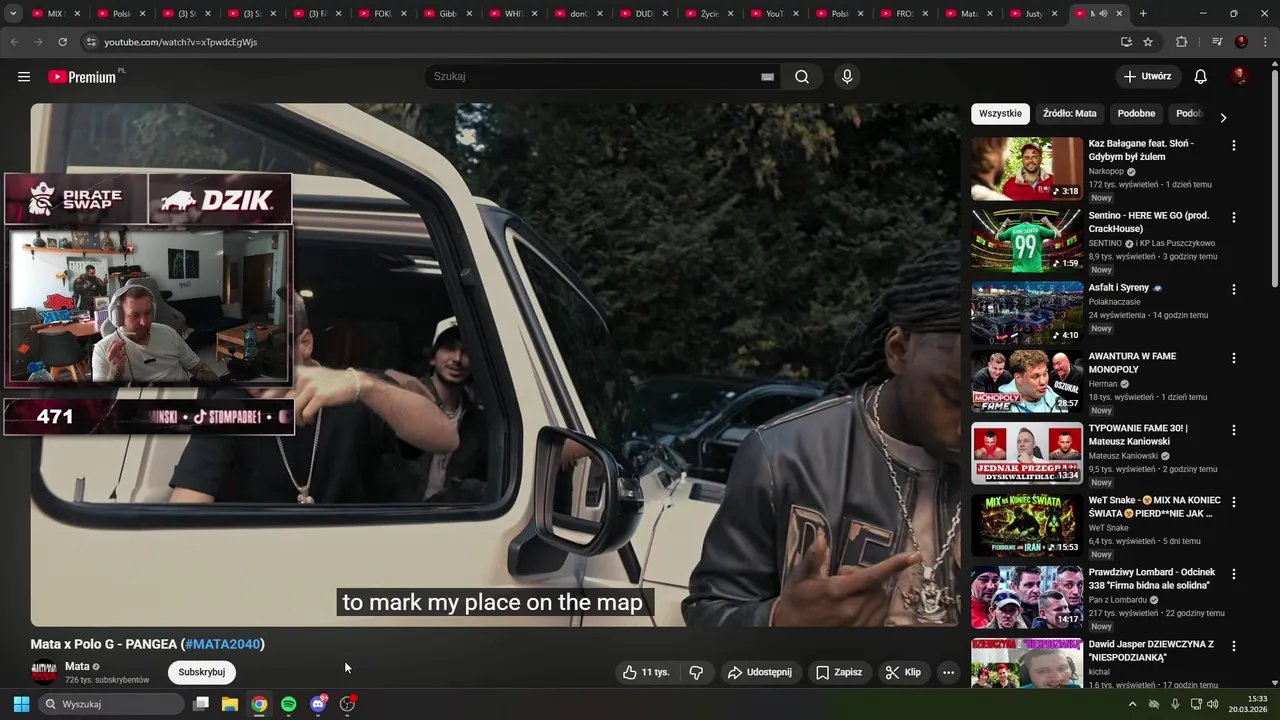Image resolution: width=1280 pixels, height=720 pixels.
Task: Open the #MATA2040 hashtag link
Action: pos(224,645)
